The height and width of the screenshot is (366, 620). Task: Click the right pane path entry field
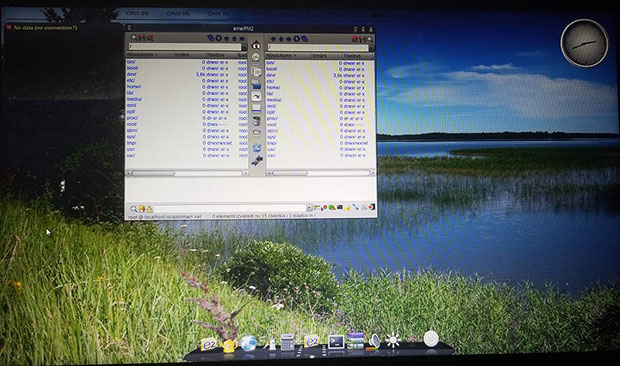pyautogui.click(x=318, y=47)
